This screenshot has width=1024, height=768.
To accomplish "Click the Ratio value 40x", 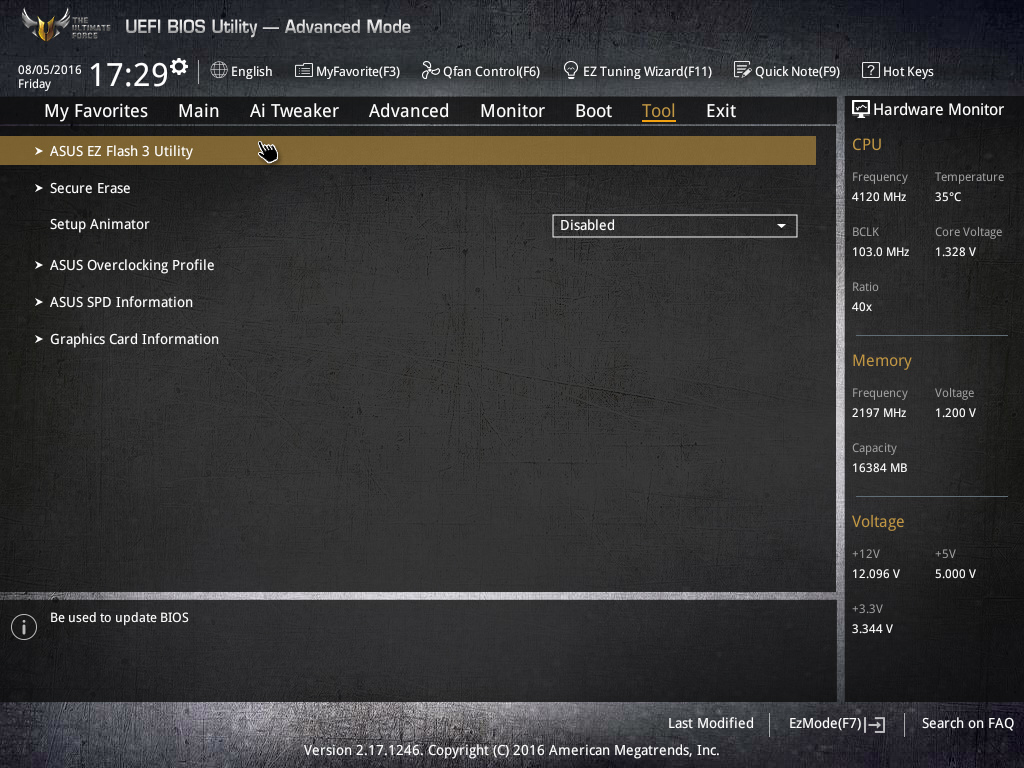I will tap(861, 307).
